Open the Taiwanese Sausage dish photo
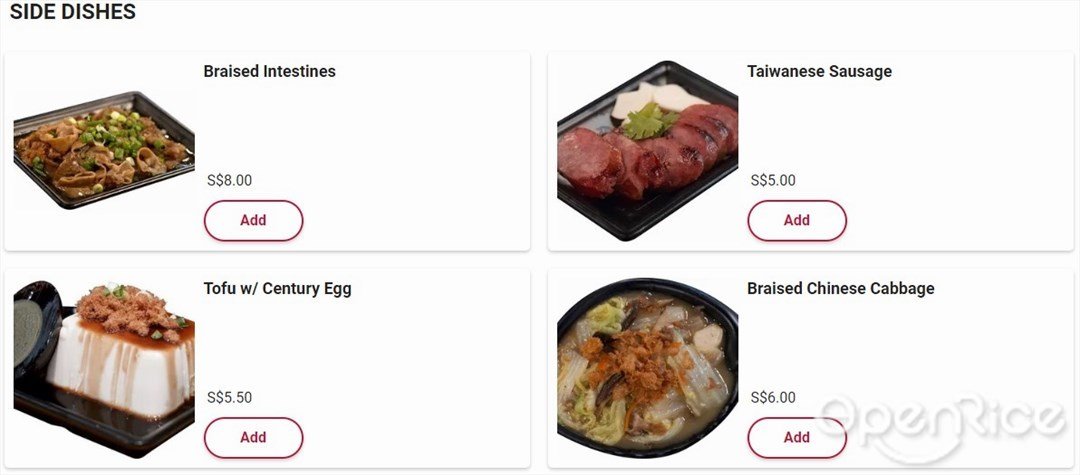 pos(647,150)
